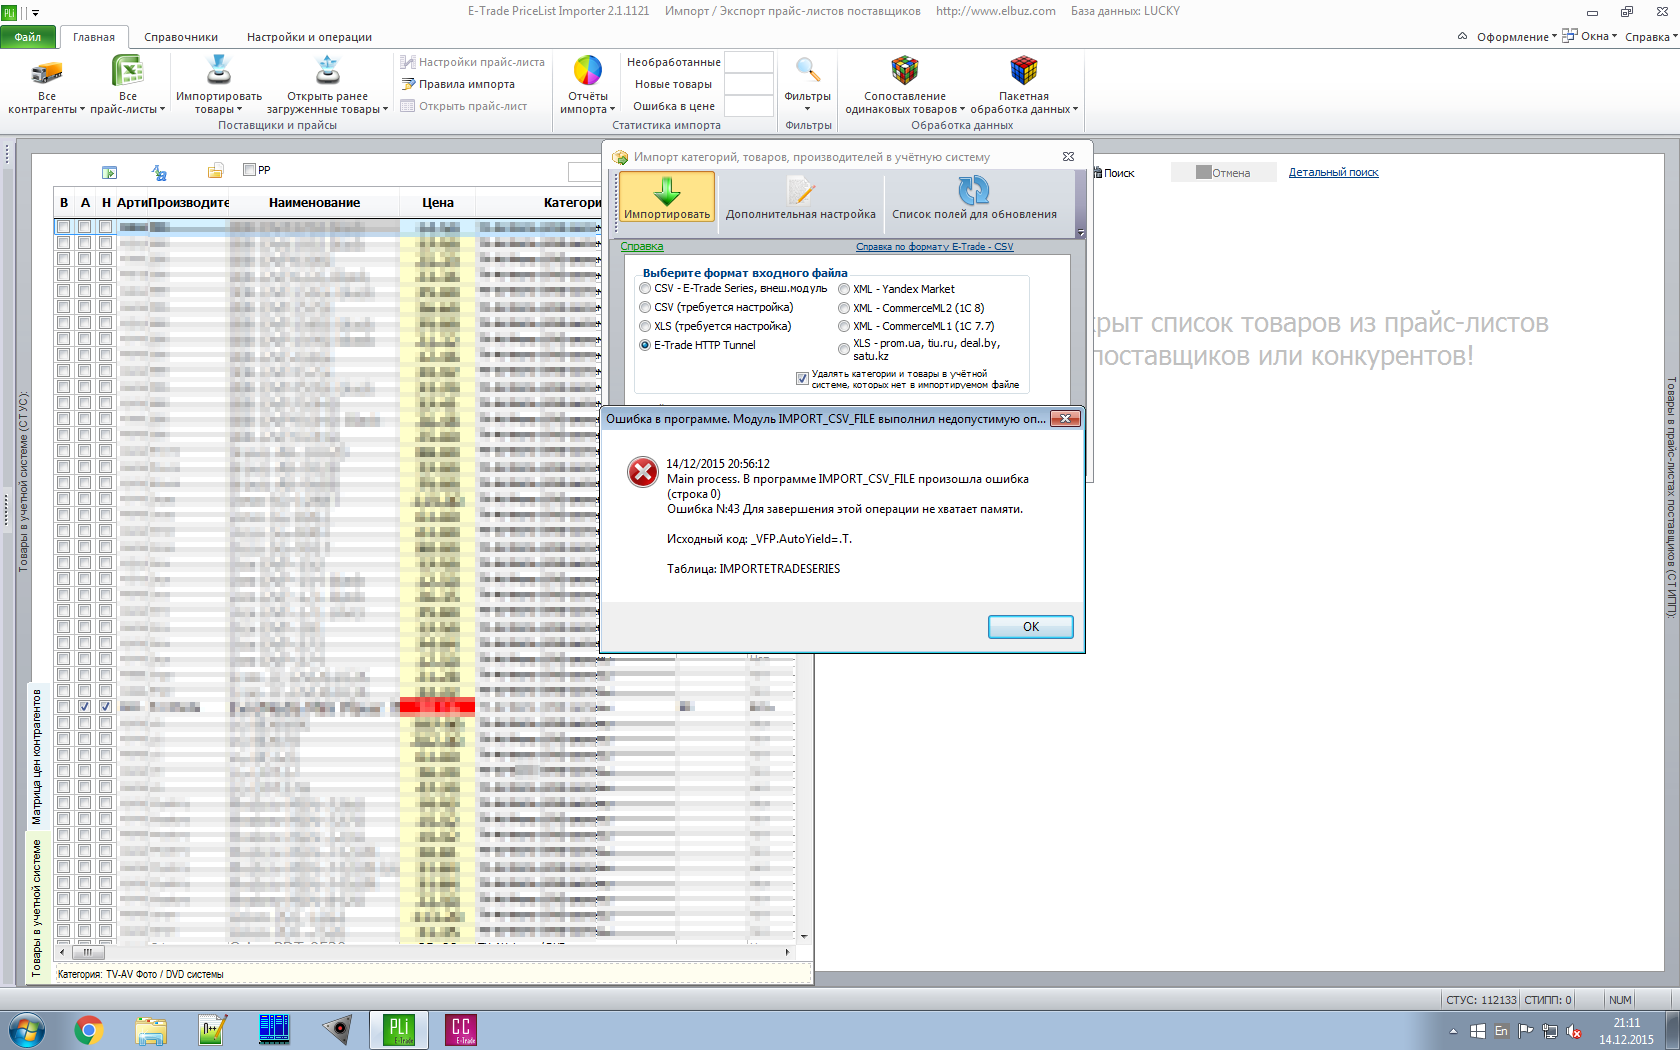Image resolution: width=1680 pixels, height=1050 pixels.
Task: Open Матрица цен контрагентов side tab
Action: [x=37, y=756]
